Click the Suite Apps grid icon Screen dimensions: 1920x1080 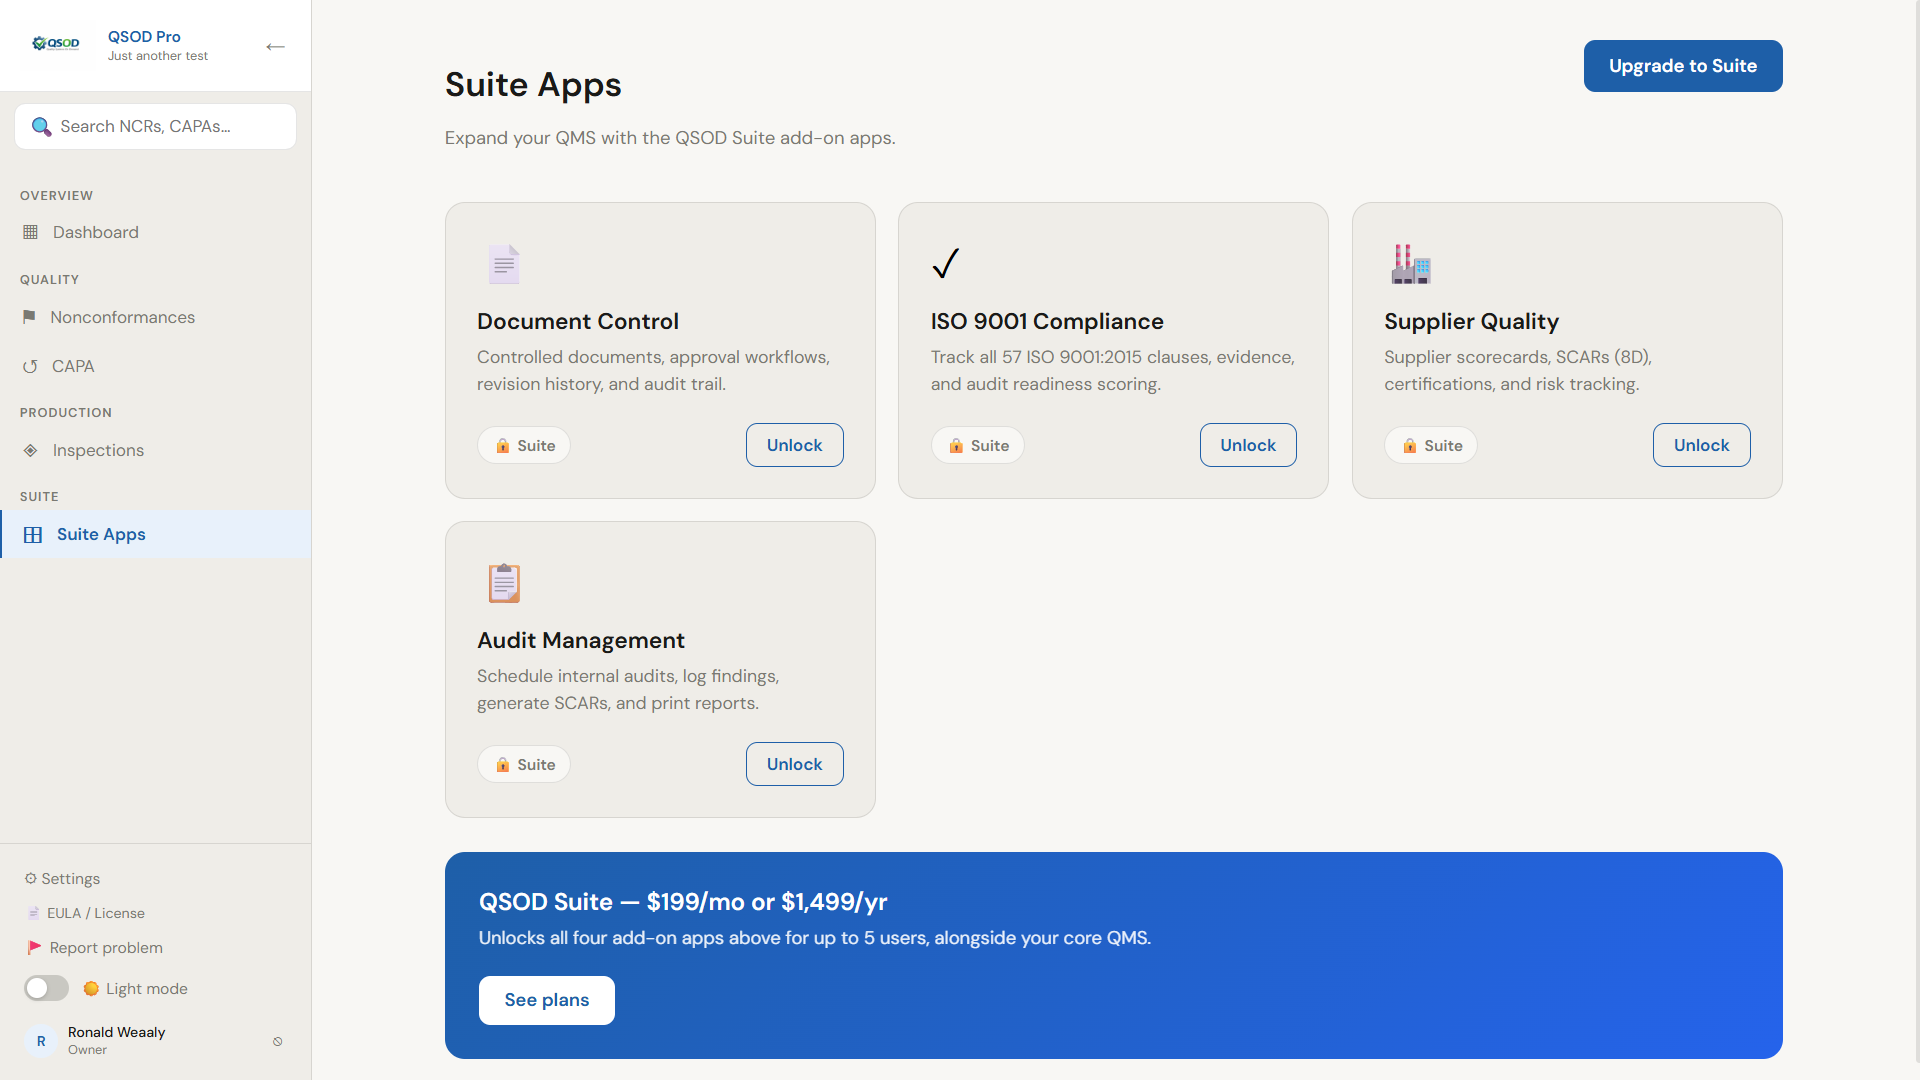(33, 535)
